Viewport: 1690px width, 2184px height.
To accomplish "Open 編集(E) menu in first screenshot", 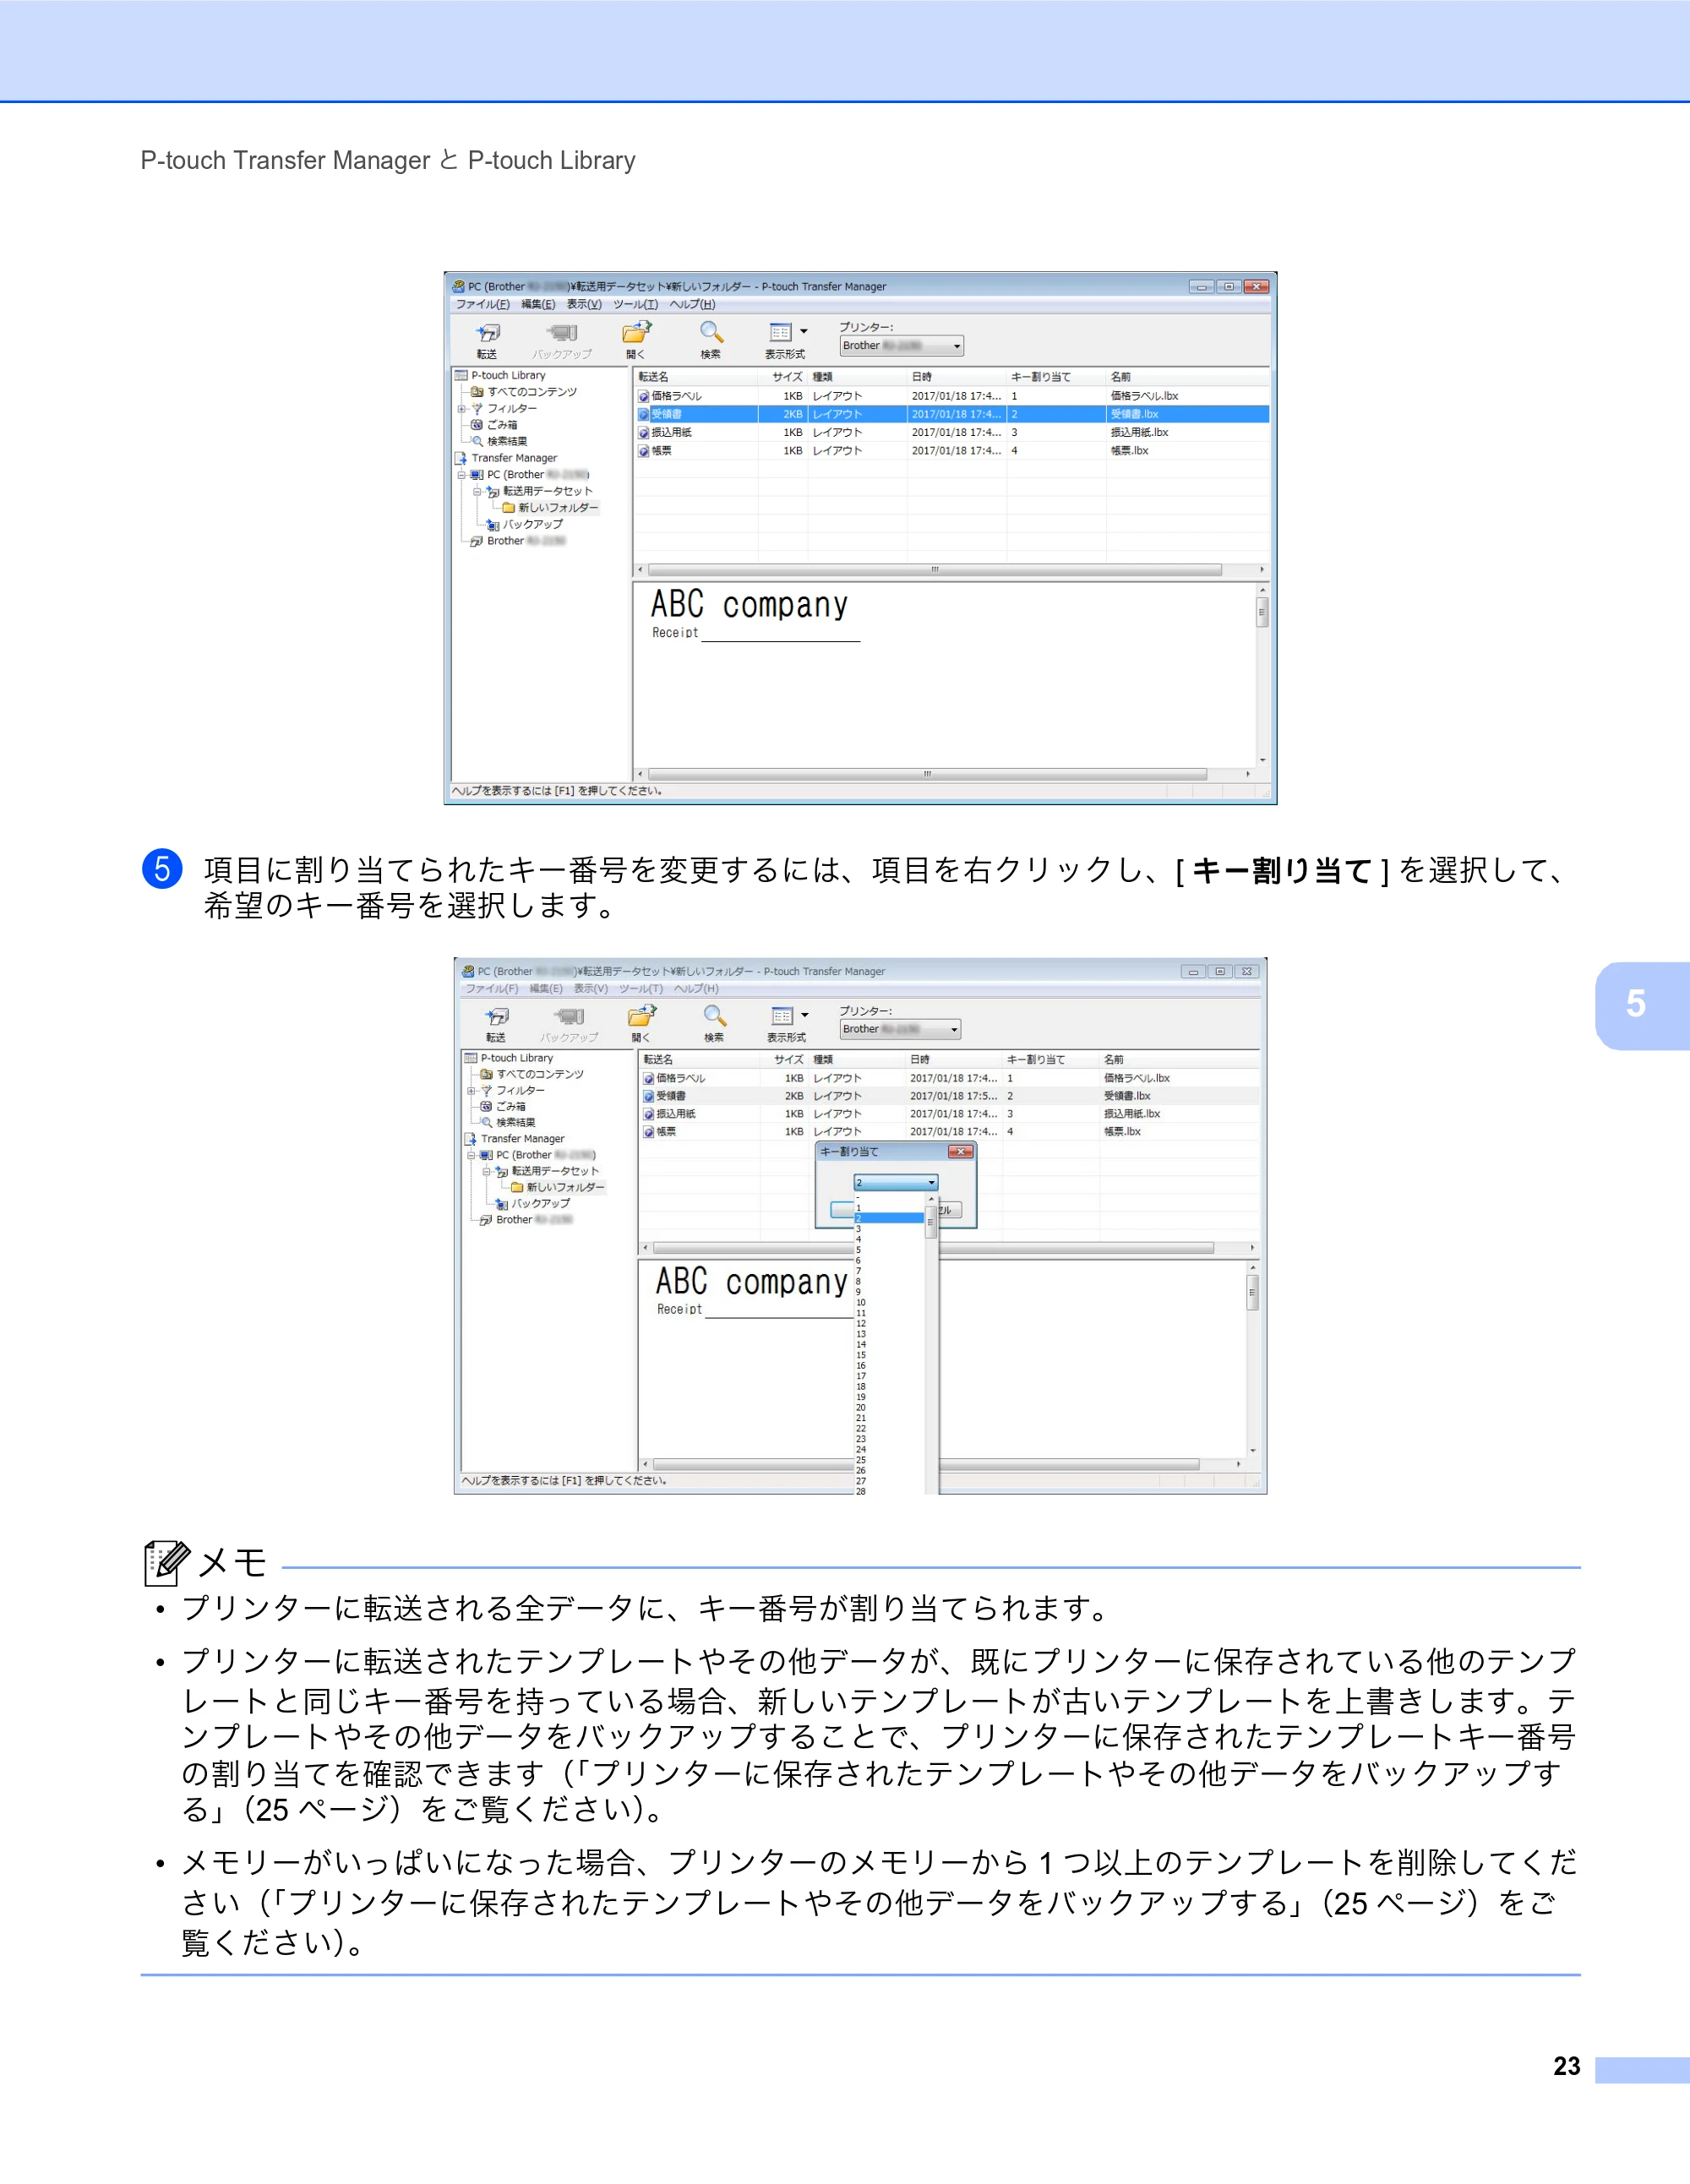I will 538,305.
